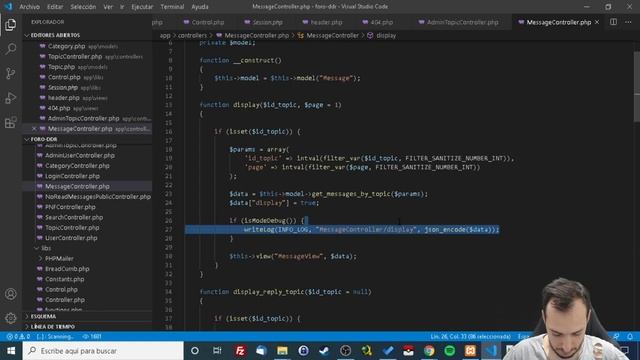Viewport: 640px width, 360px height.
Task: Open the Source Control view
Action: pyautogui.click(x=11, y=73)
